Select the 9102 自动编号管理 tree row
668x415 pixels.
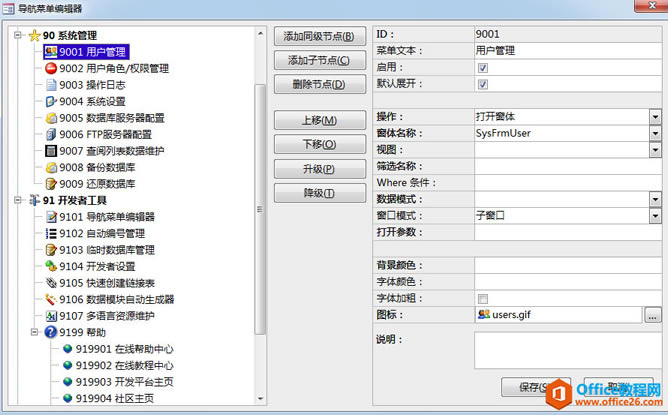click(x=102, y=233)
